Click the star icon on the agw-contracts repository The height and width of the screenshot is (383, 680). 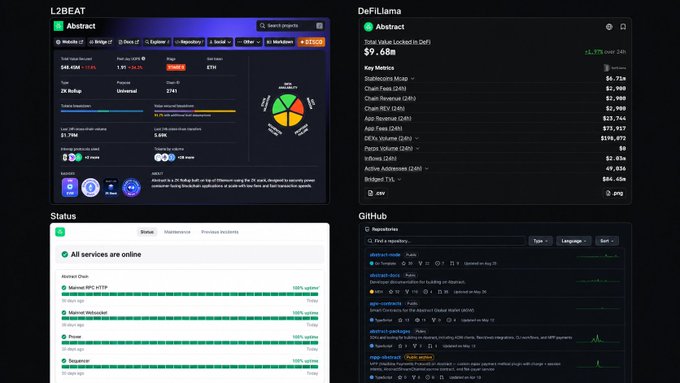400,320
